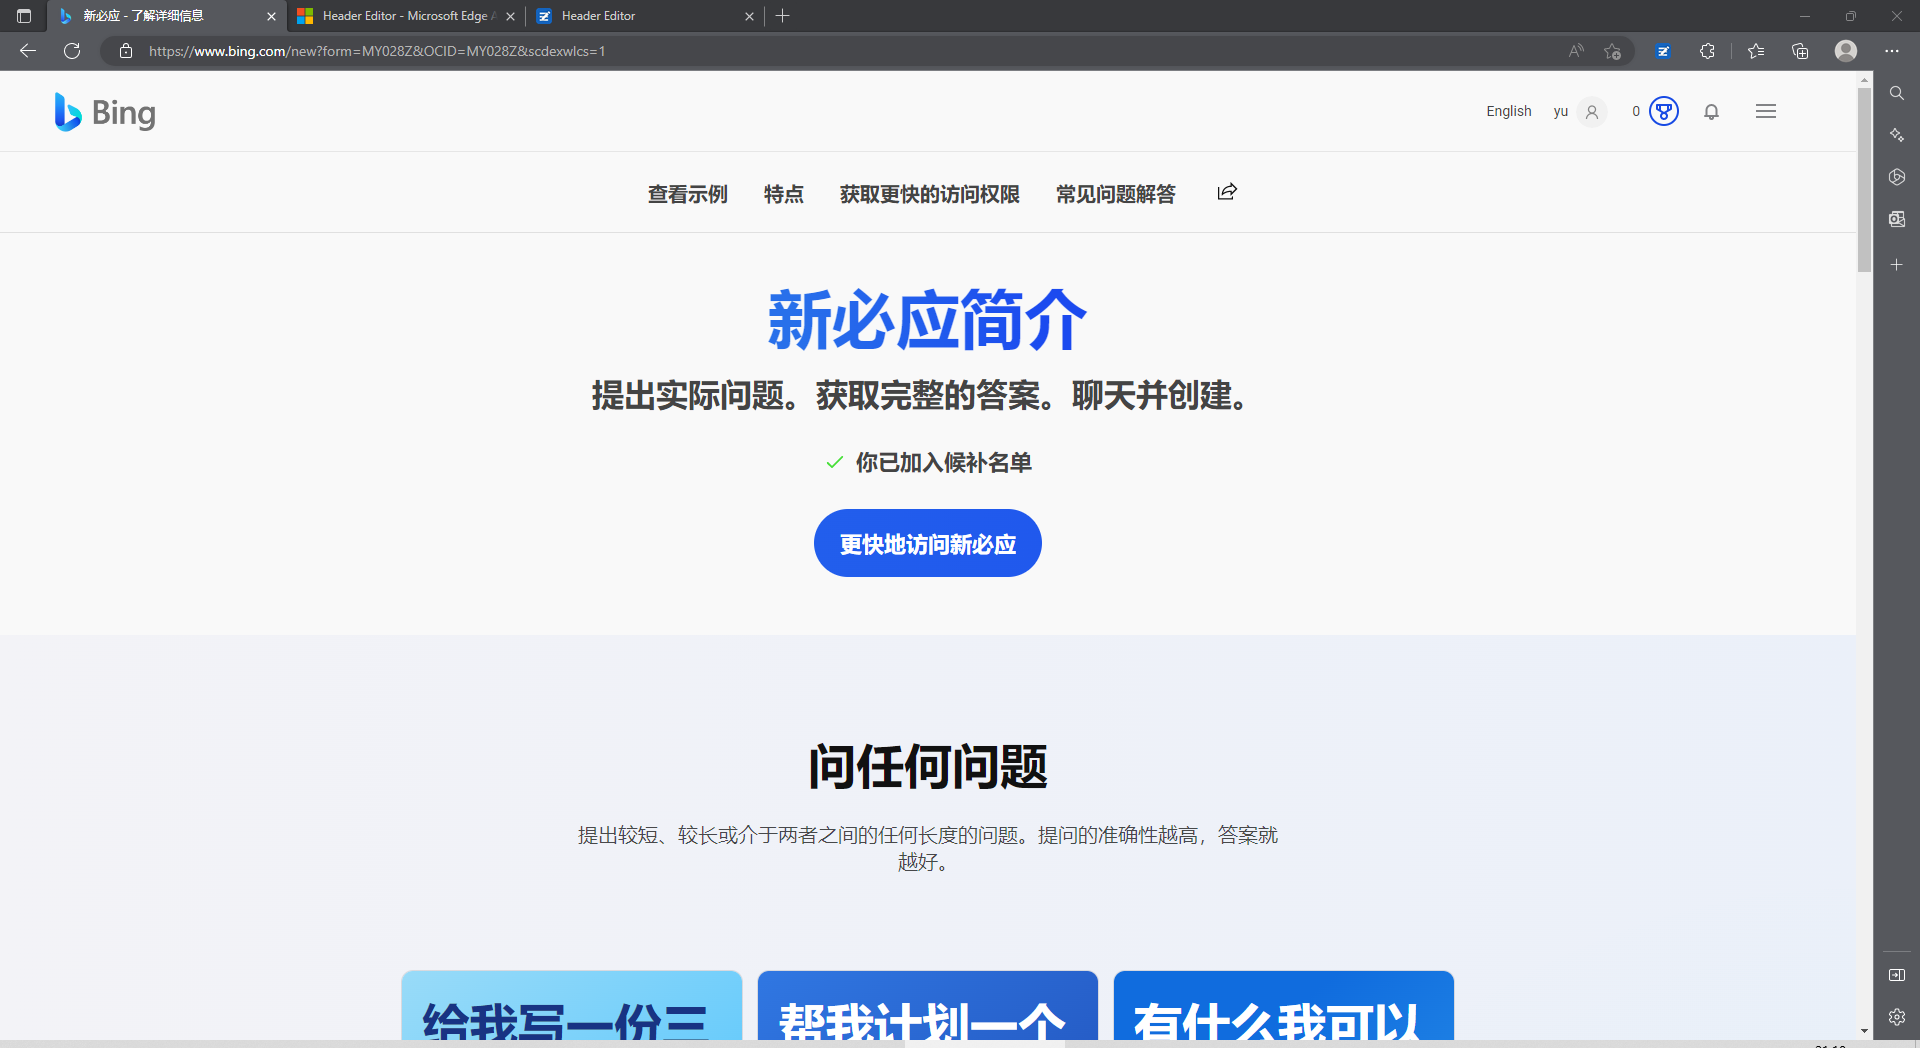The height and width of the screenshot is (1048, 1920).
Task: Open the Header Editor extension icon
Action: 1664,51
